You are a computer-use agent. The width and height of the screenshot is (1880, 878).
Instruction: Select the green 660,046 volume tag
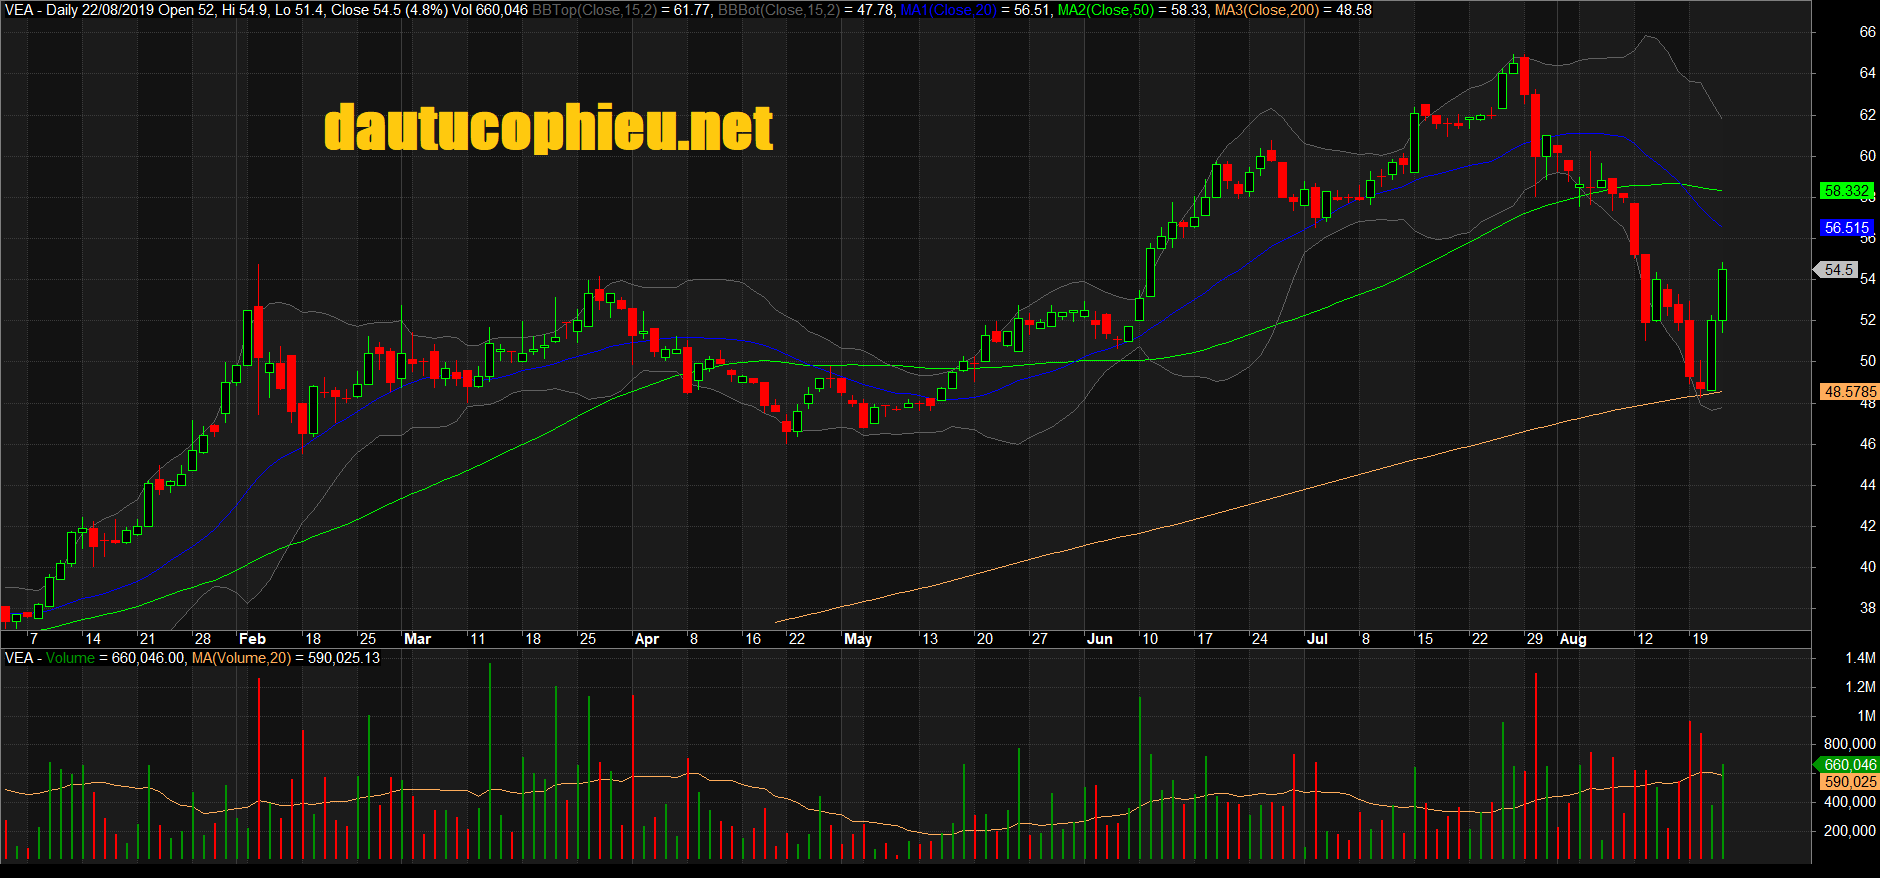tap(1849, 765)
